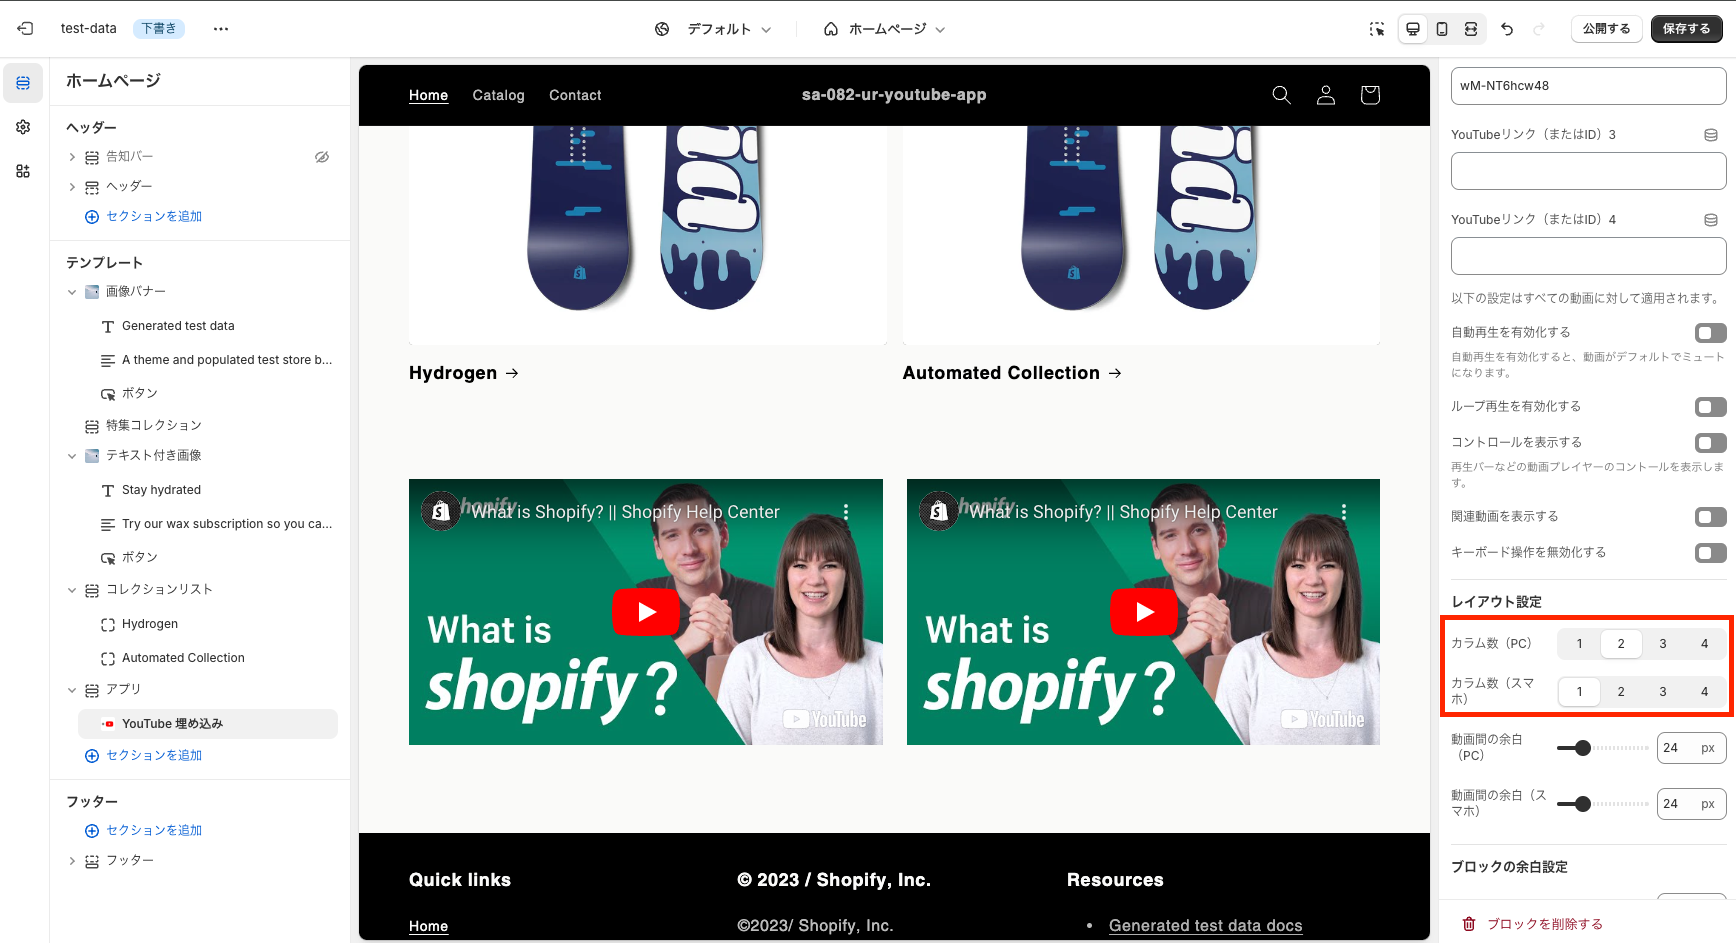Screen dimensions: 1736x943
Task: Click the 保存する button
Action: click(1687, 29)
